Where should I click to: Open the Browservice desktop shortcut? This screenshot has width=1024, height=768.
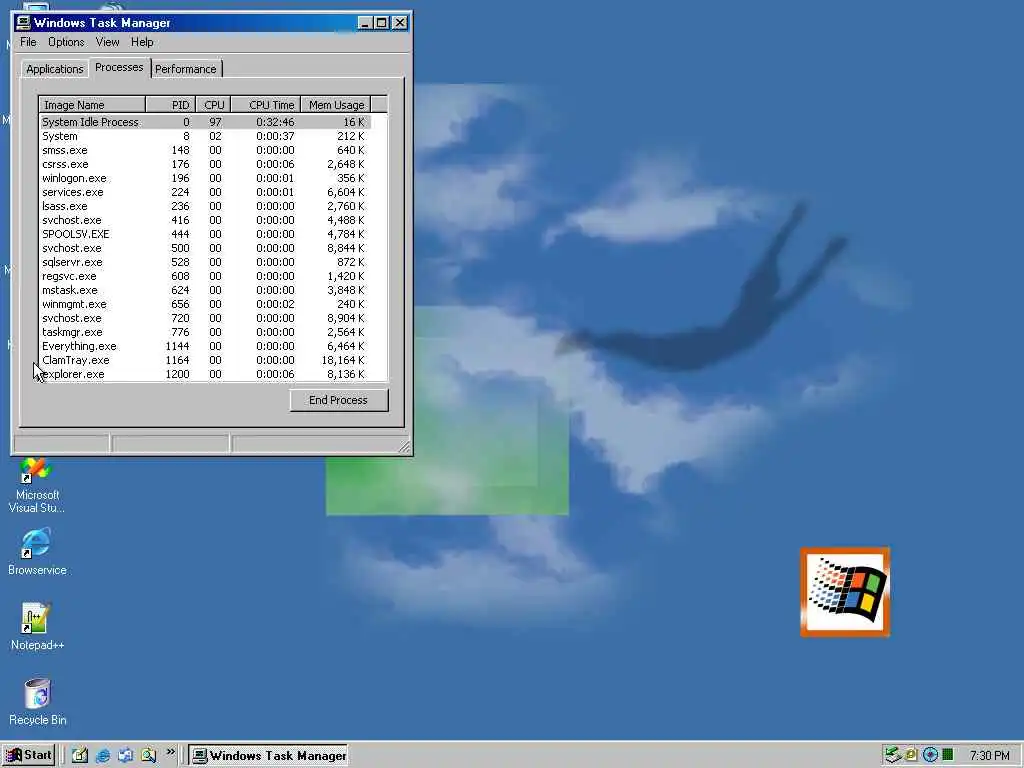coord(37,552)
